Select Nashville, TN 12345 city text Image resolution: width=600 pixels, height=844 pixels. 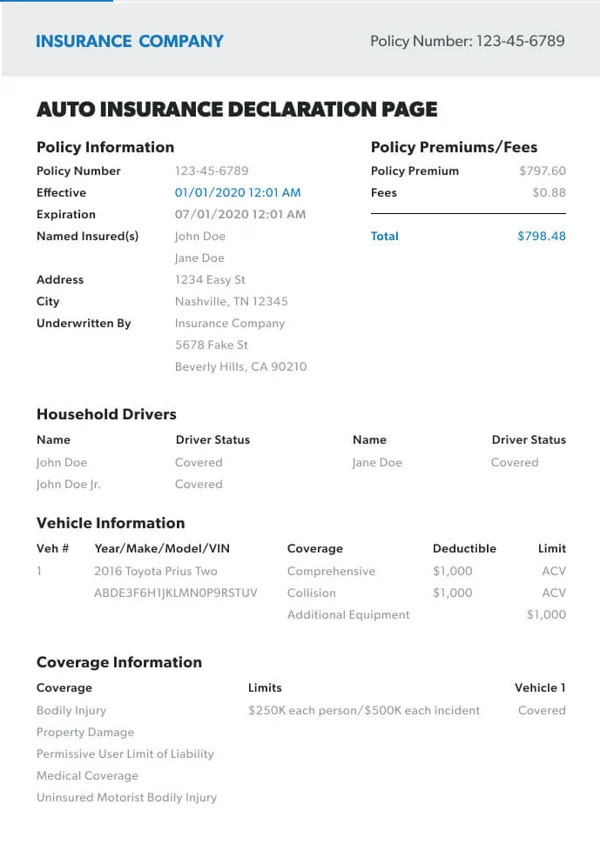(x=231, y=302)
